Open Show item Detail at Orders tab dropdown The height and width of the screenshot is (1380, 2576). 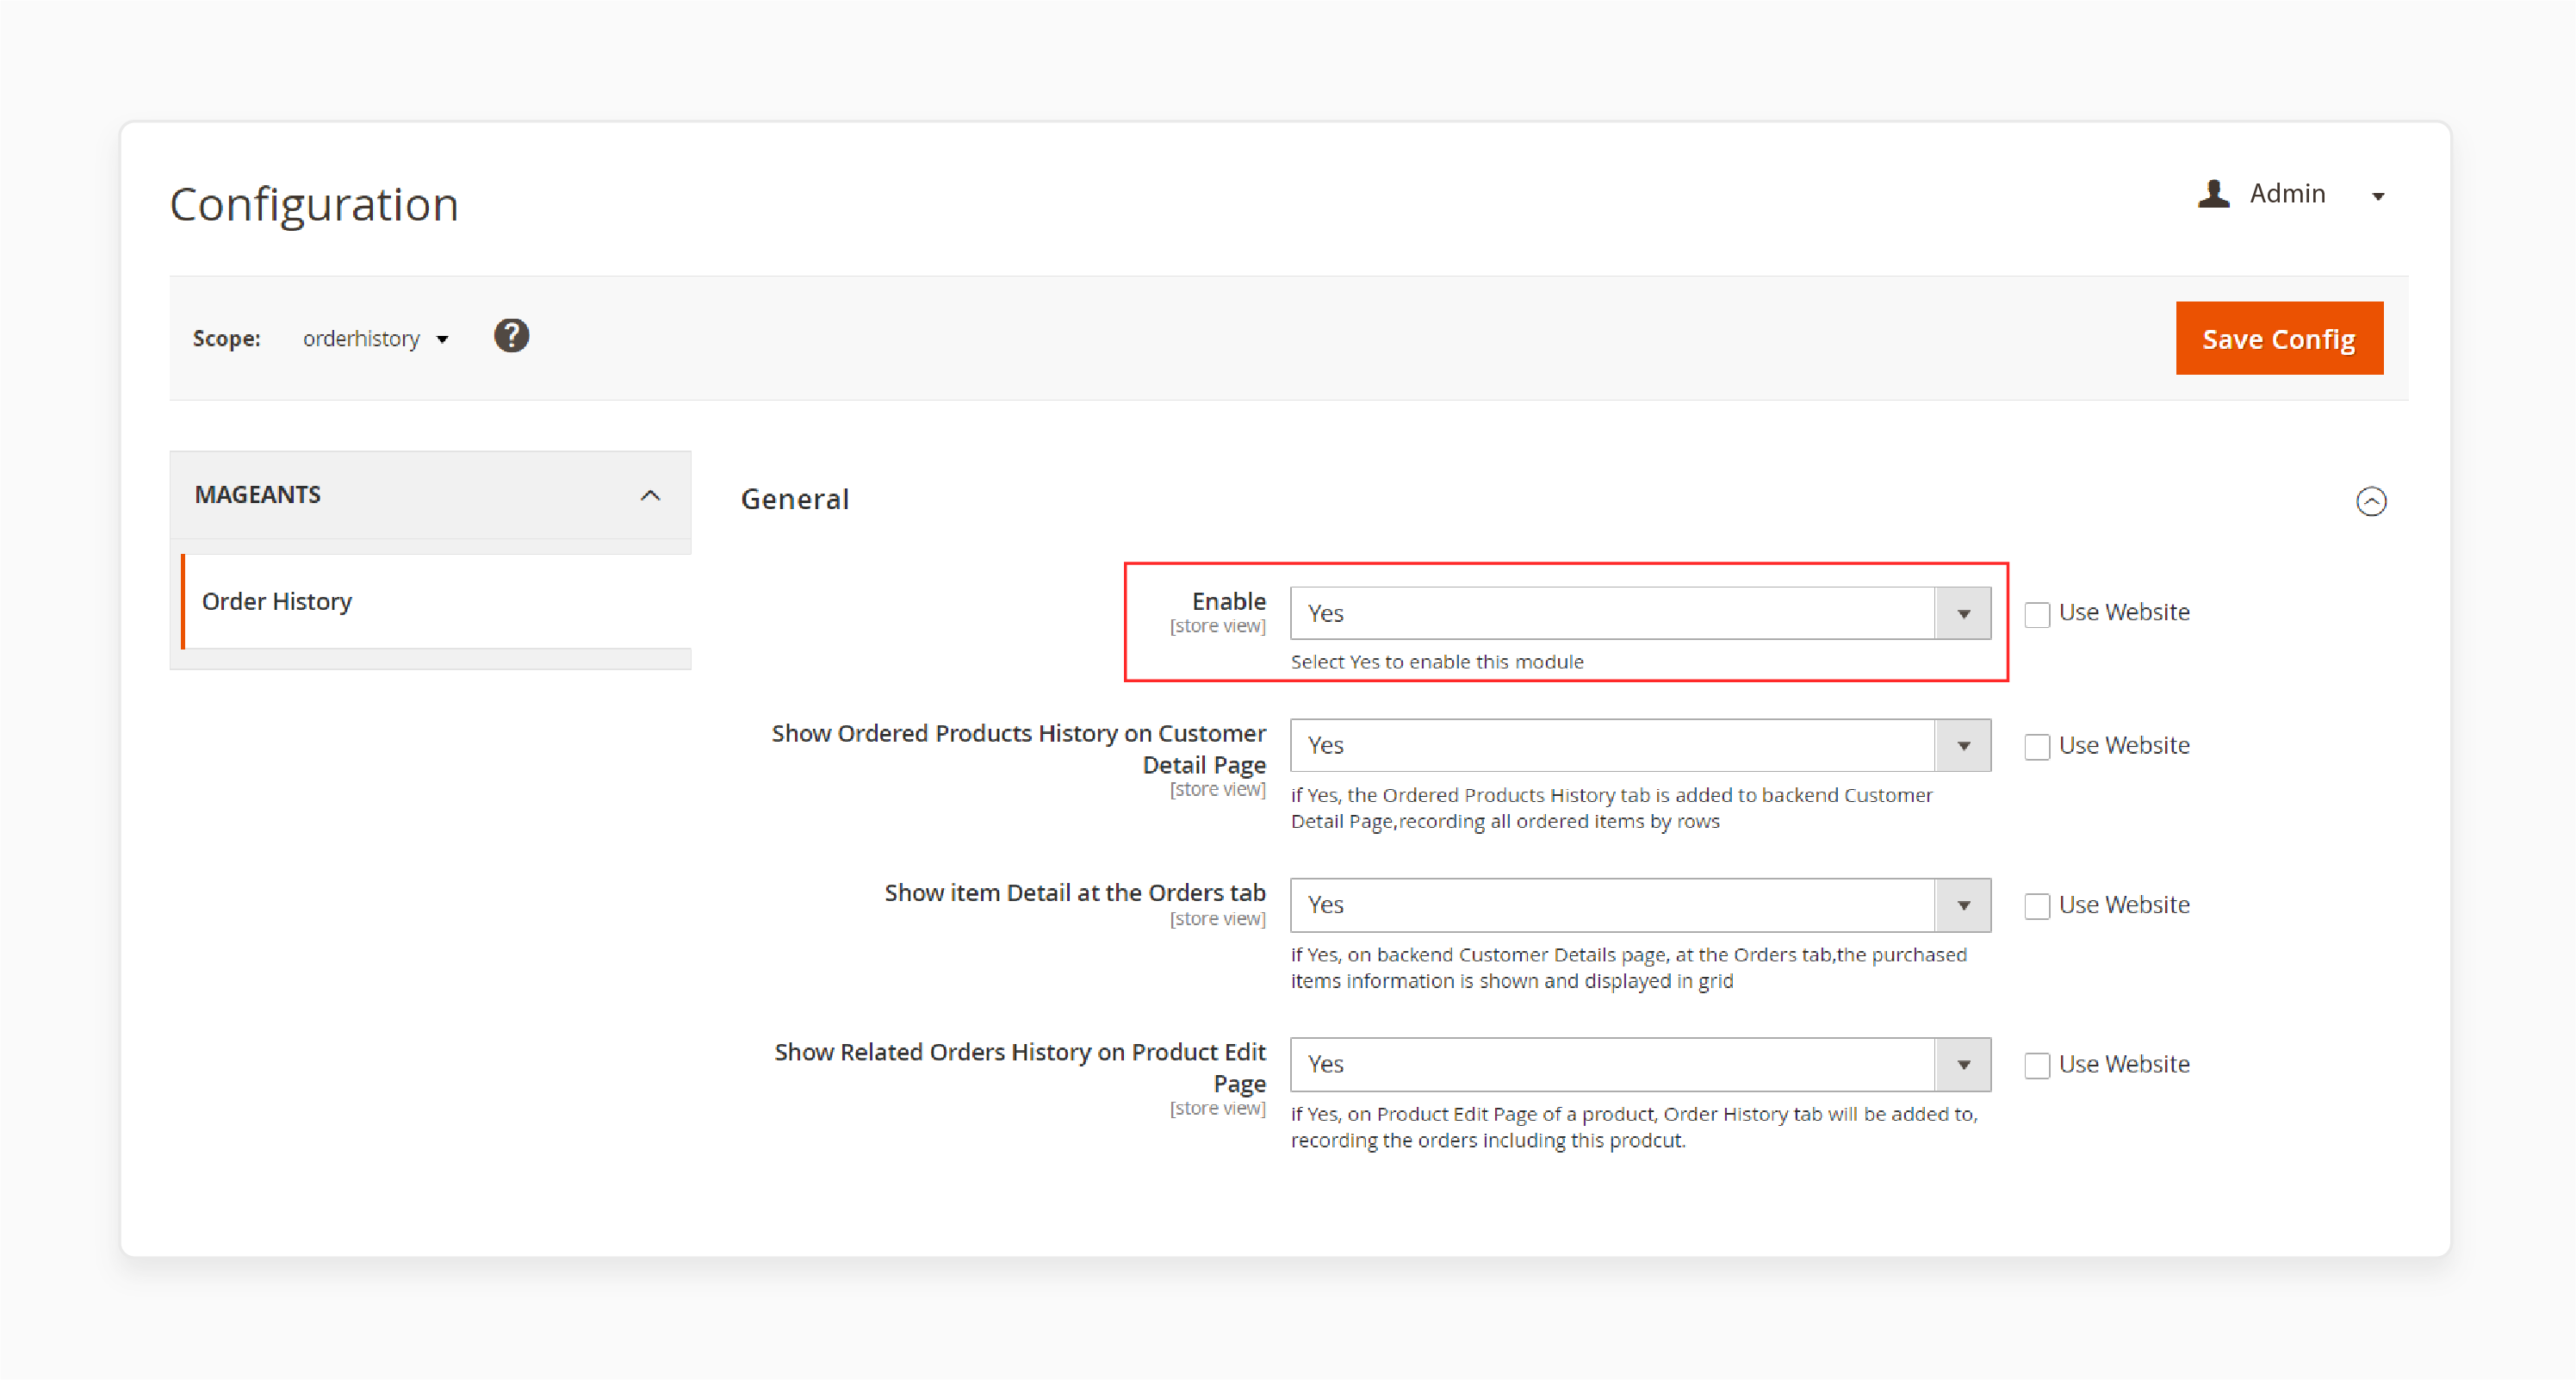(1640, 905)
